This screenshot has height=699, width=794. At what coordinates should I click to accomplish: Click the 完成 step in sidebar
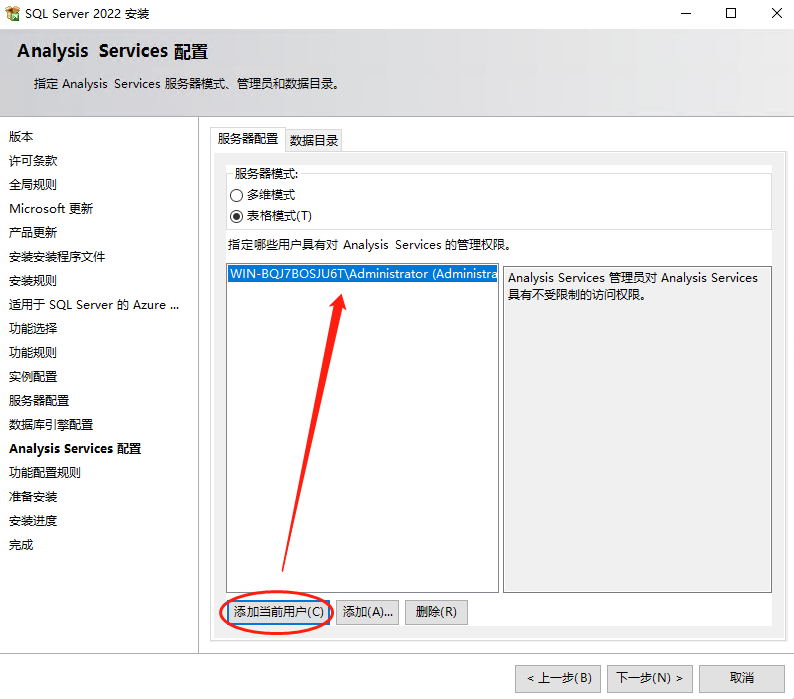(x=21, y=545)
